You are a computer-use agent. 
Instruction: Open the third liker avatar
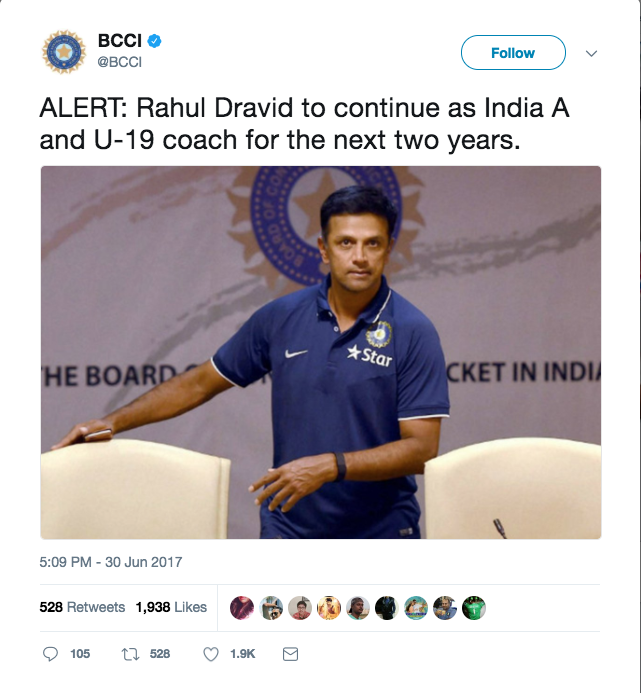[300, 608]
